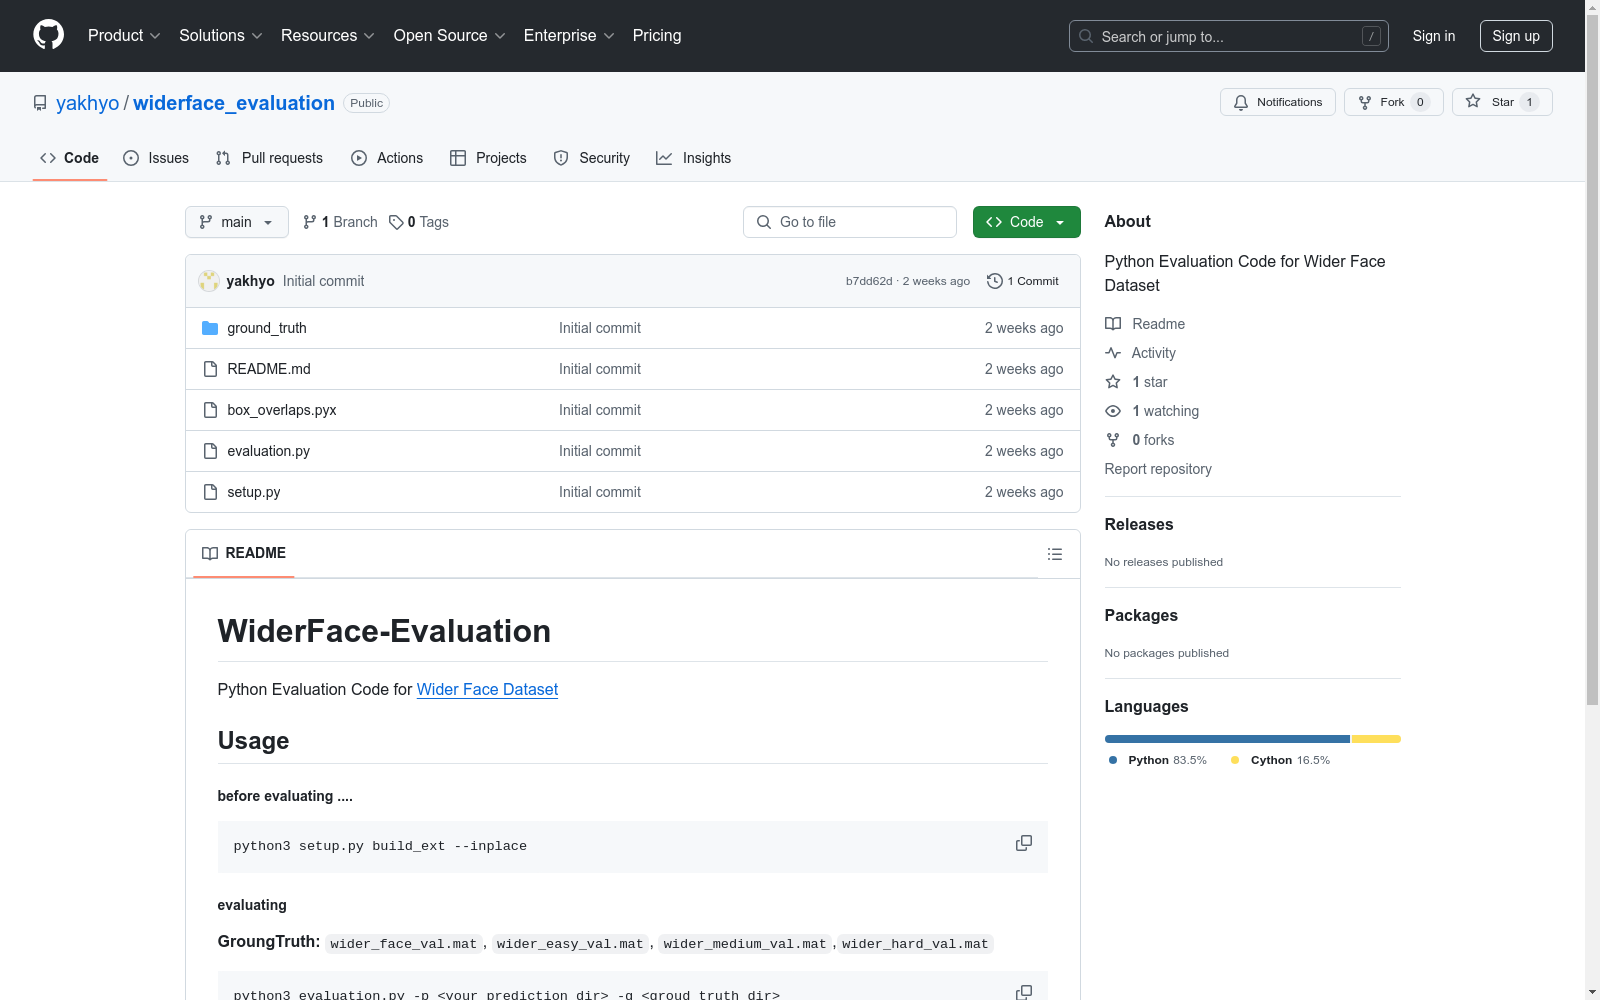Open the Wider Face Dataset link

pyautogui.click(x=487, y=689)
